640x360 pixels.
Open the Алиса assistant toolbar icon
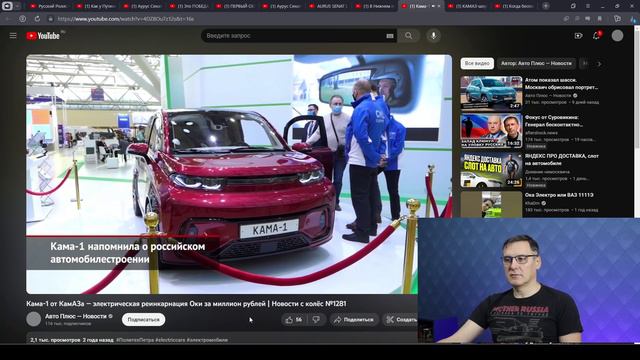click(x=634, y=19)
